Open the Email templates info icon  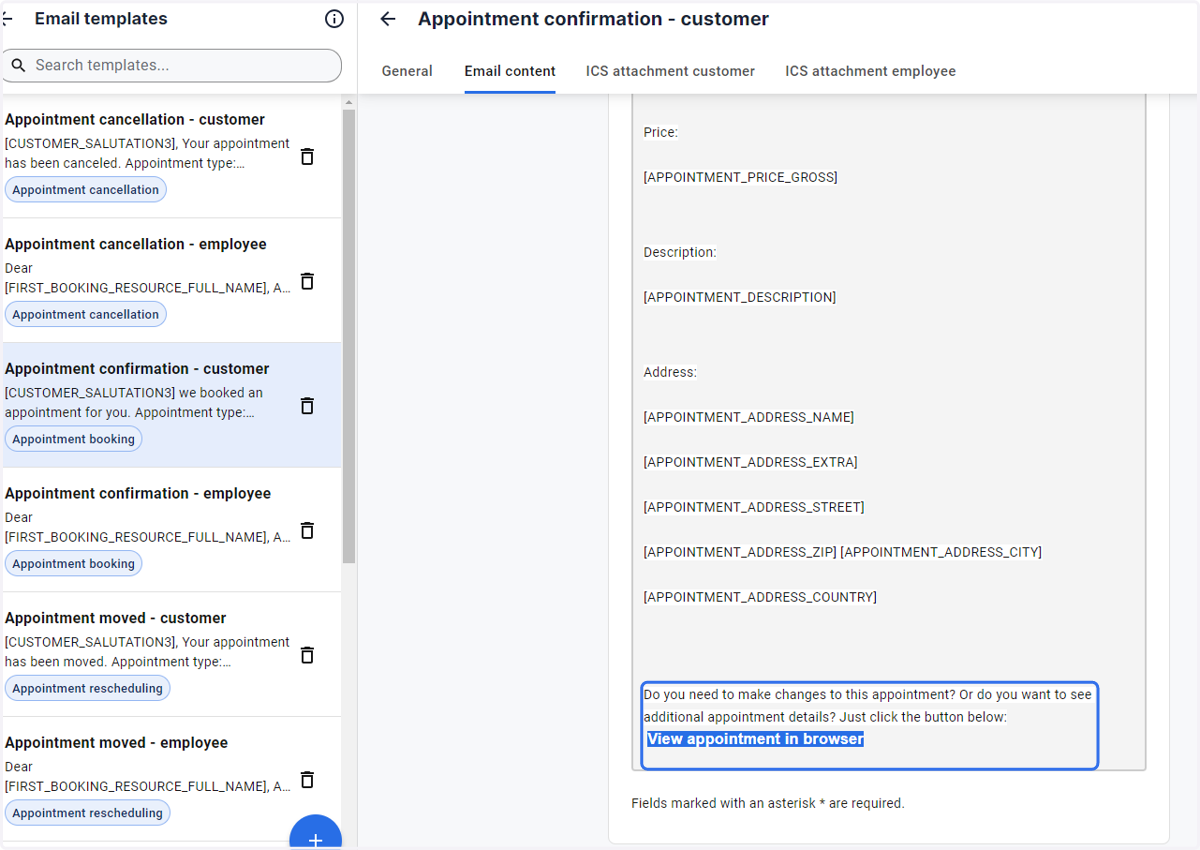pyautogui.click(x=335, y=19)
